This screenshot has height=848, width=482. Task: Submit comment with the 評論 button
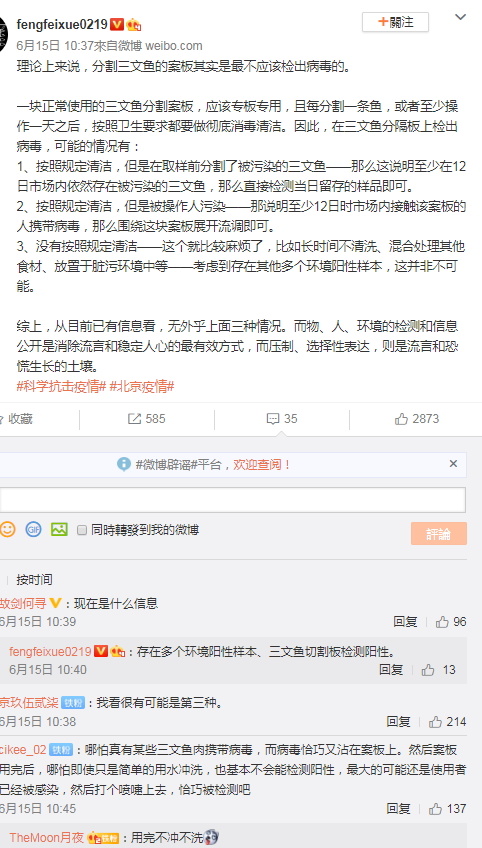(439, 533)
